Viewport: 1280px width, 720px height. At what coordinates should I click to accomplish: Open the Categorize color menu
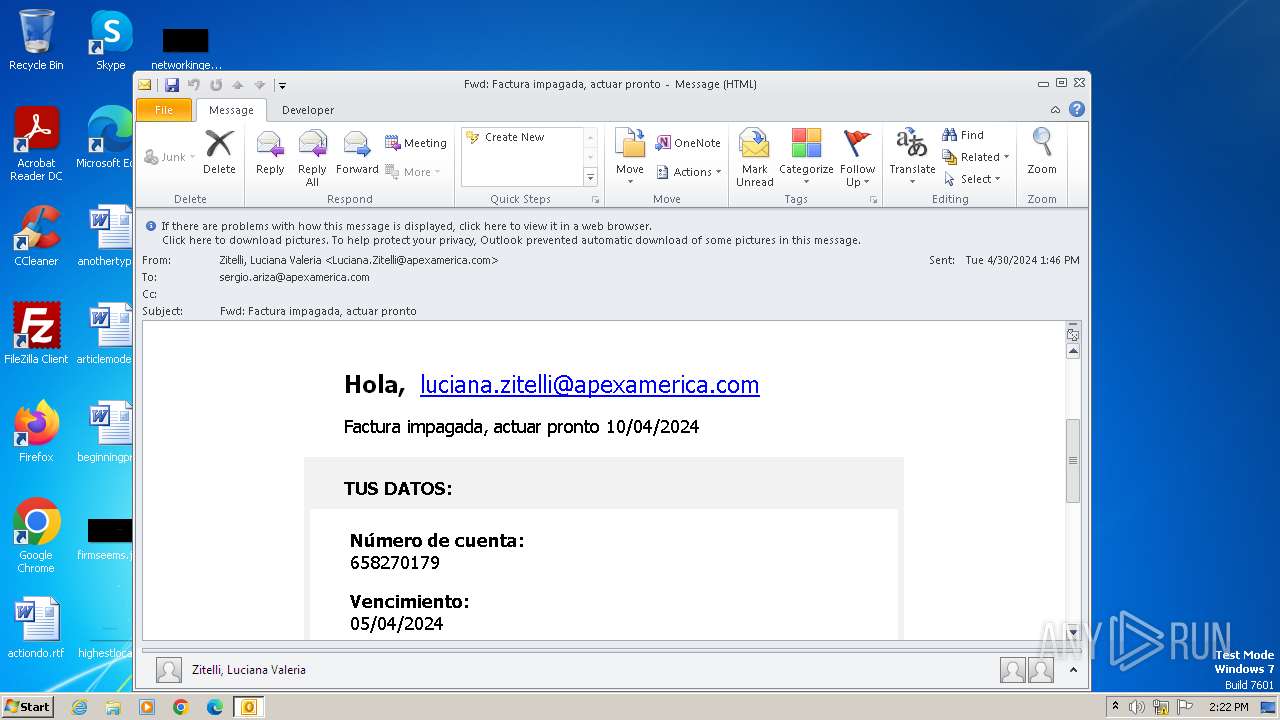(806, 157)
